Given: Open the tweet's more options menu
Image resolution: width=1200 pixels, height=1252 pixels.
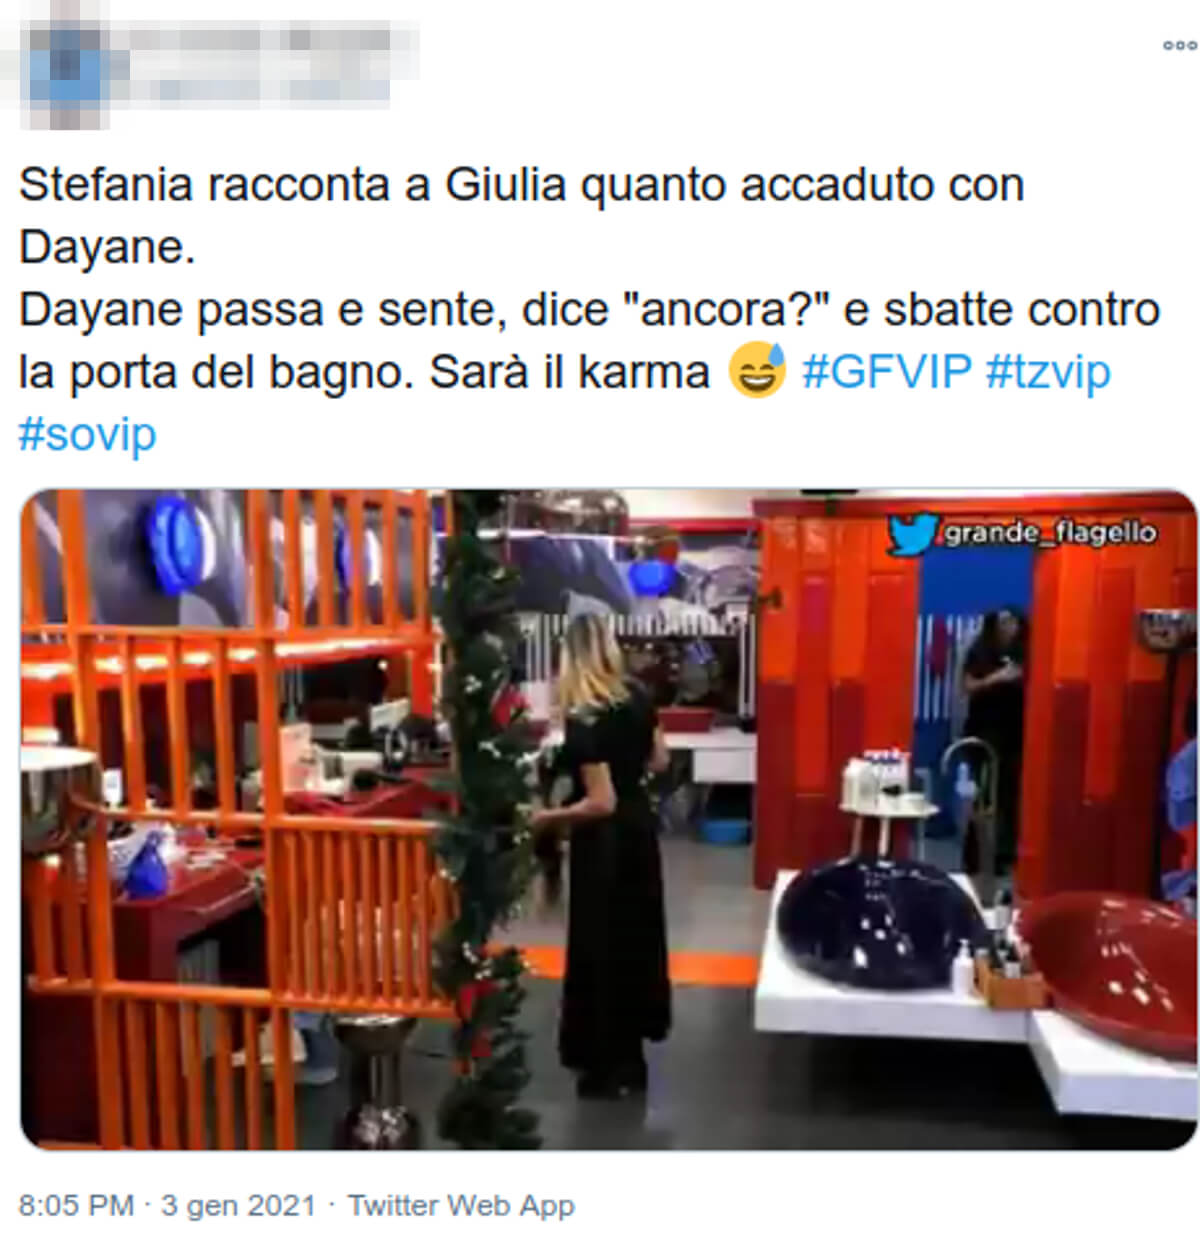Looking at the screenshot, I should (1179, 46).
